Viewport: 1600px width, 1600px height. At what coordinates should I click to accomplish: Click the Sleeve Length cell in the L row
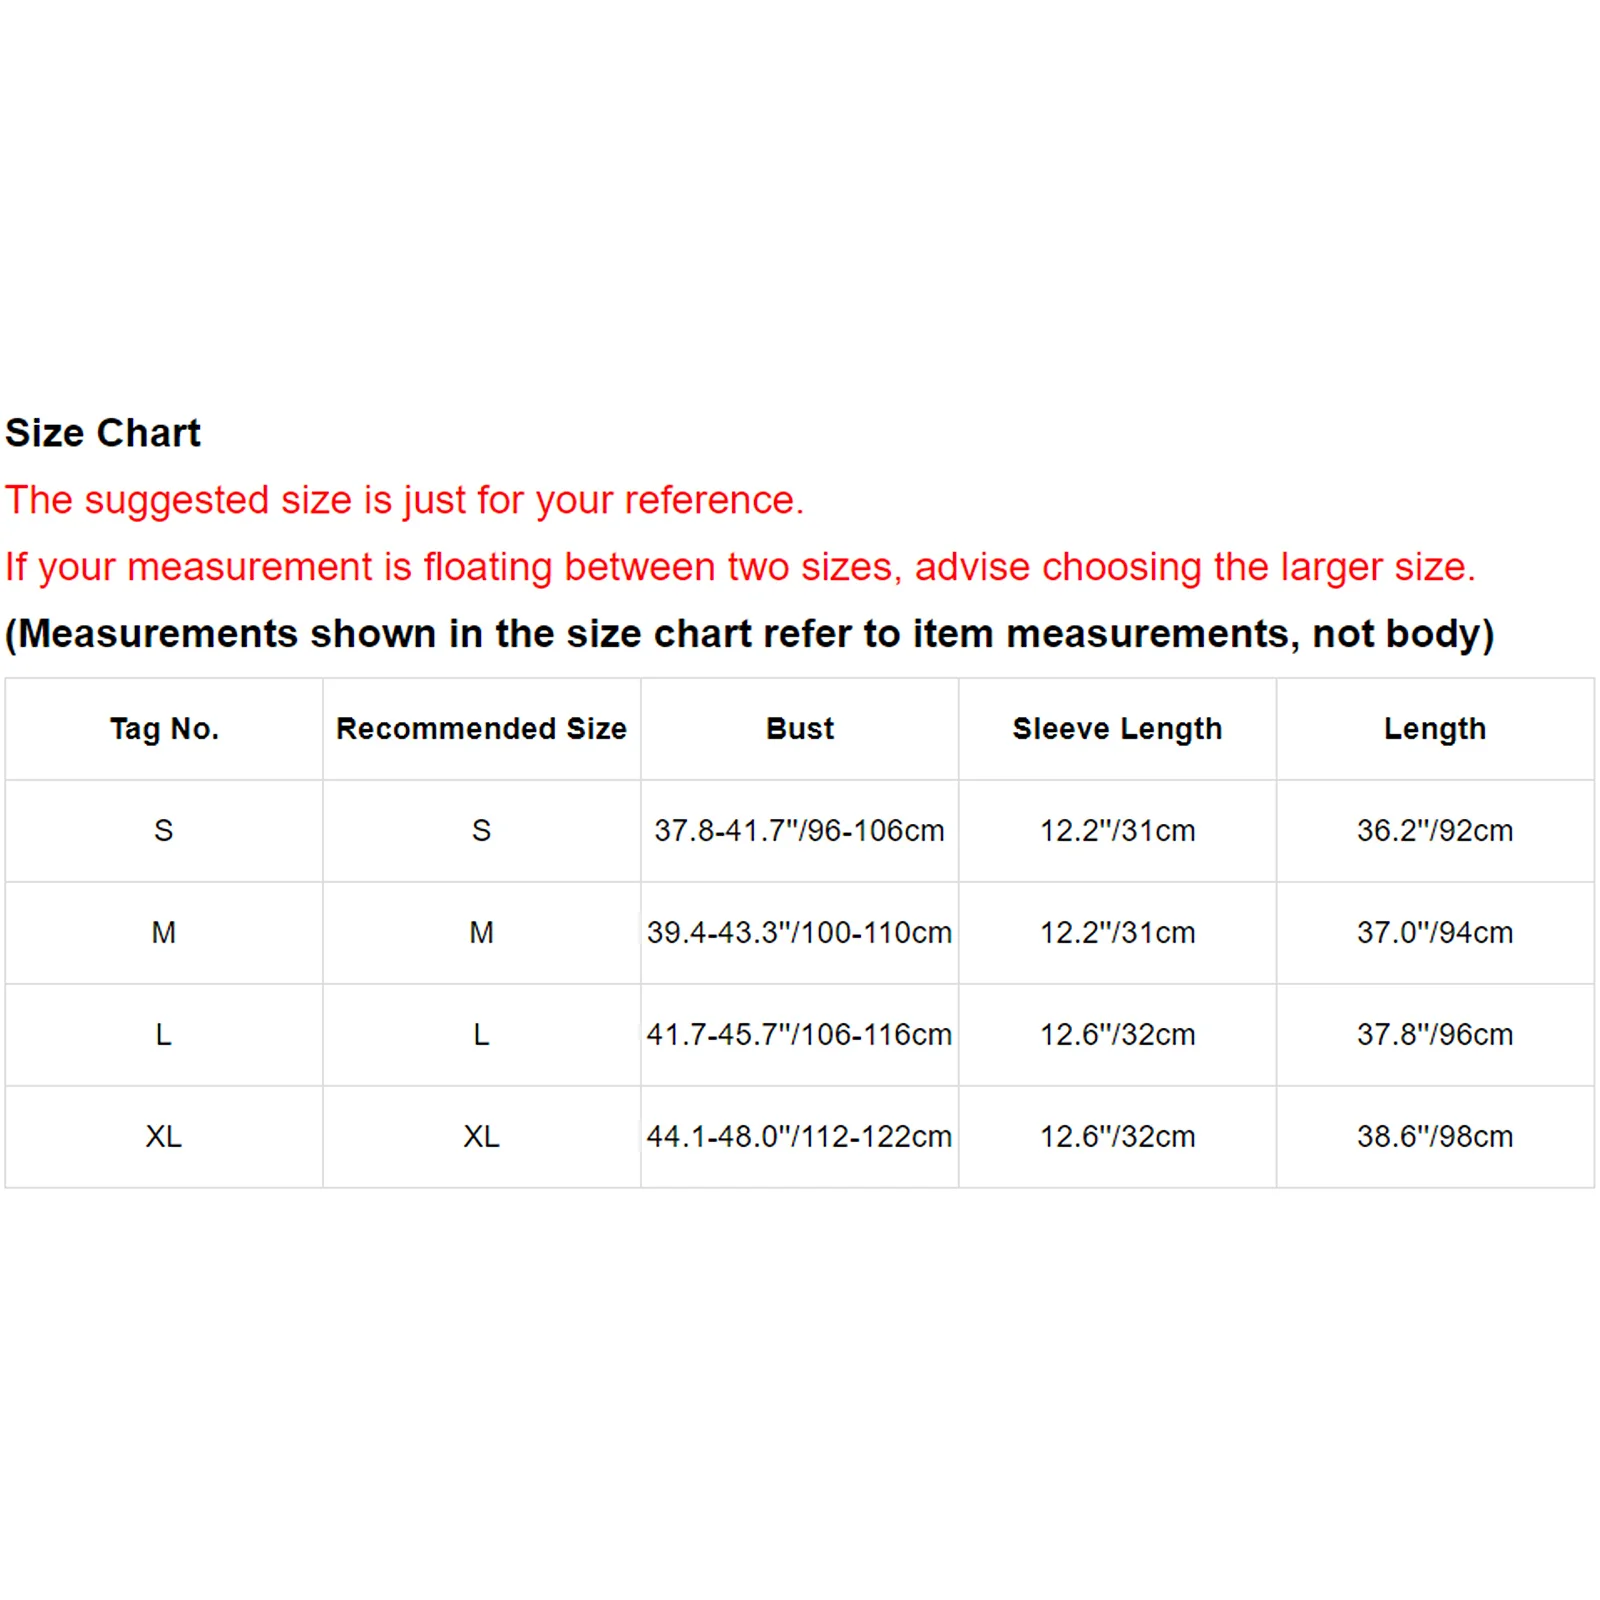1117,1034
